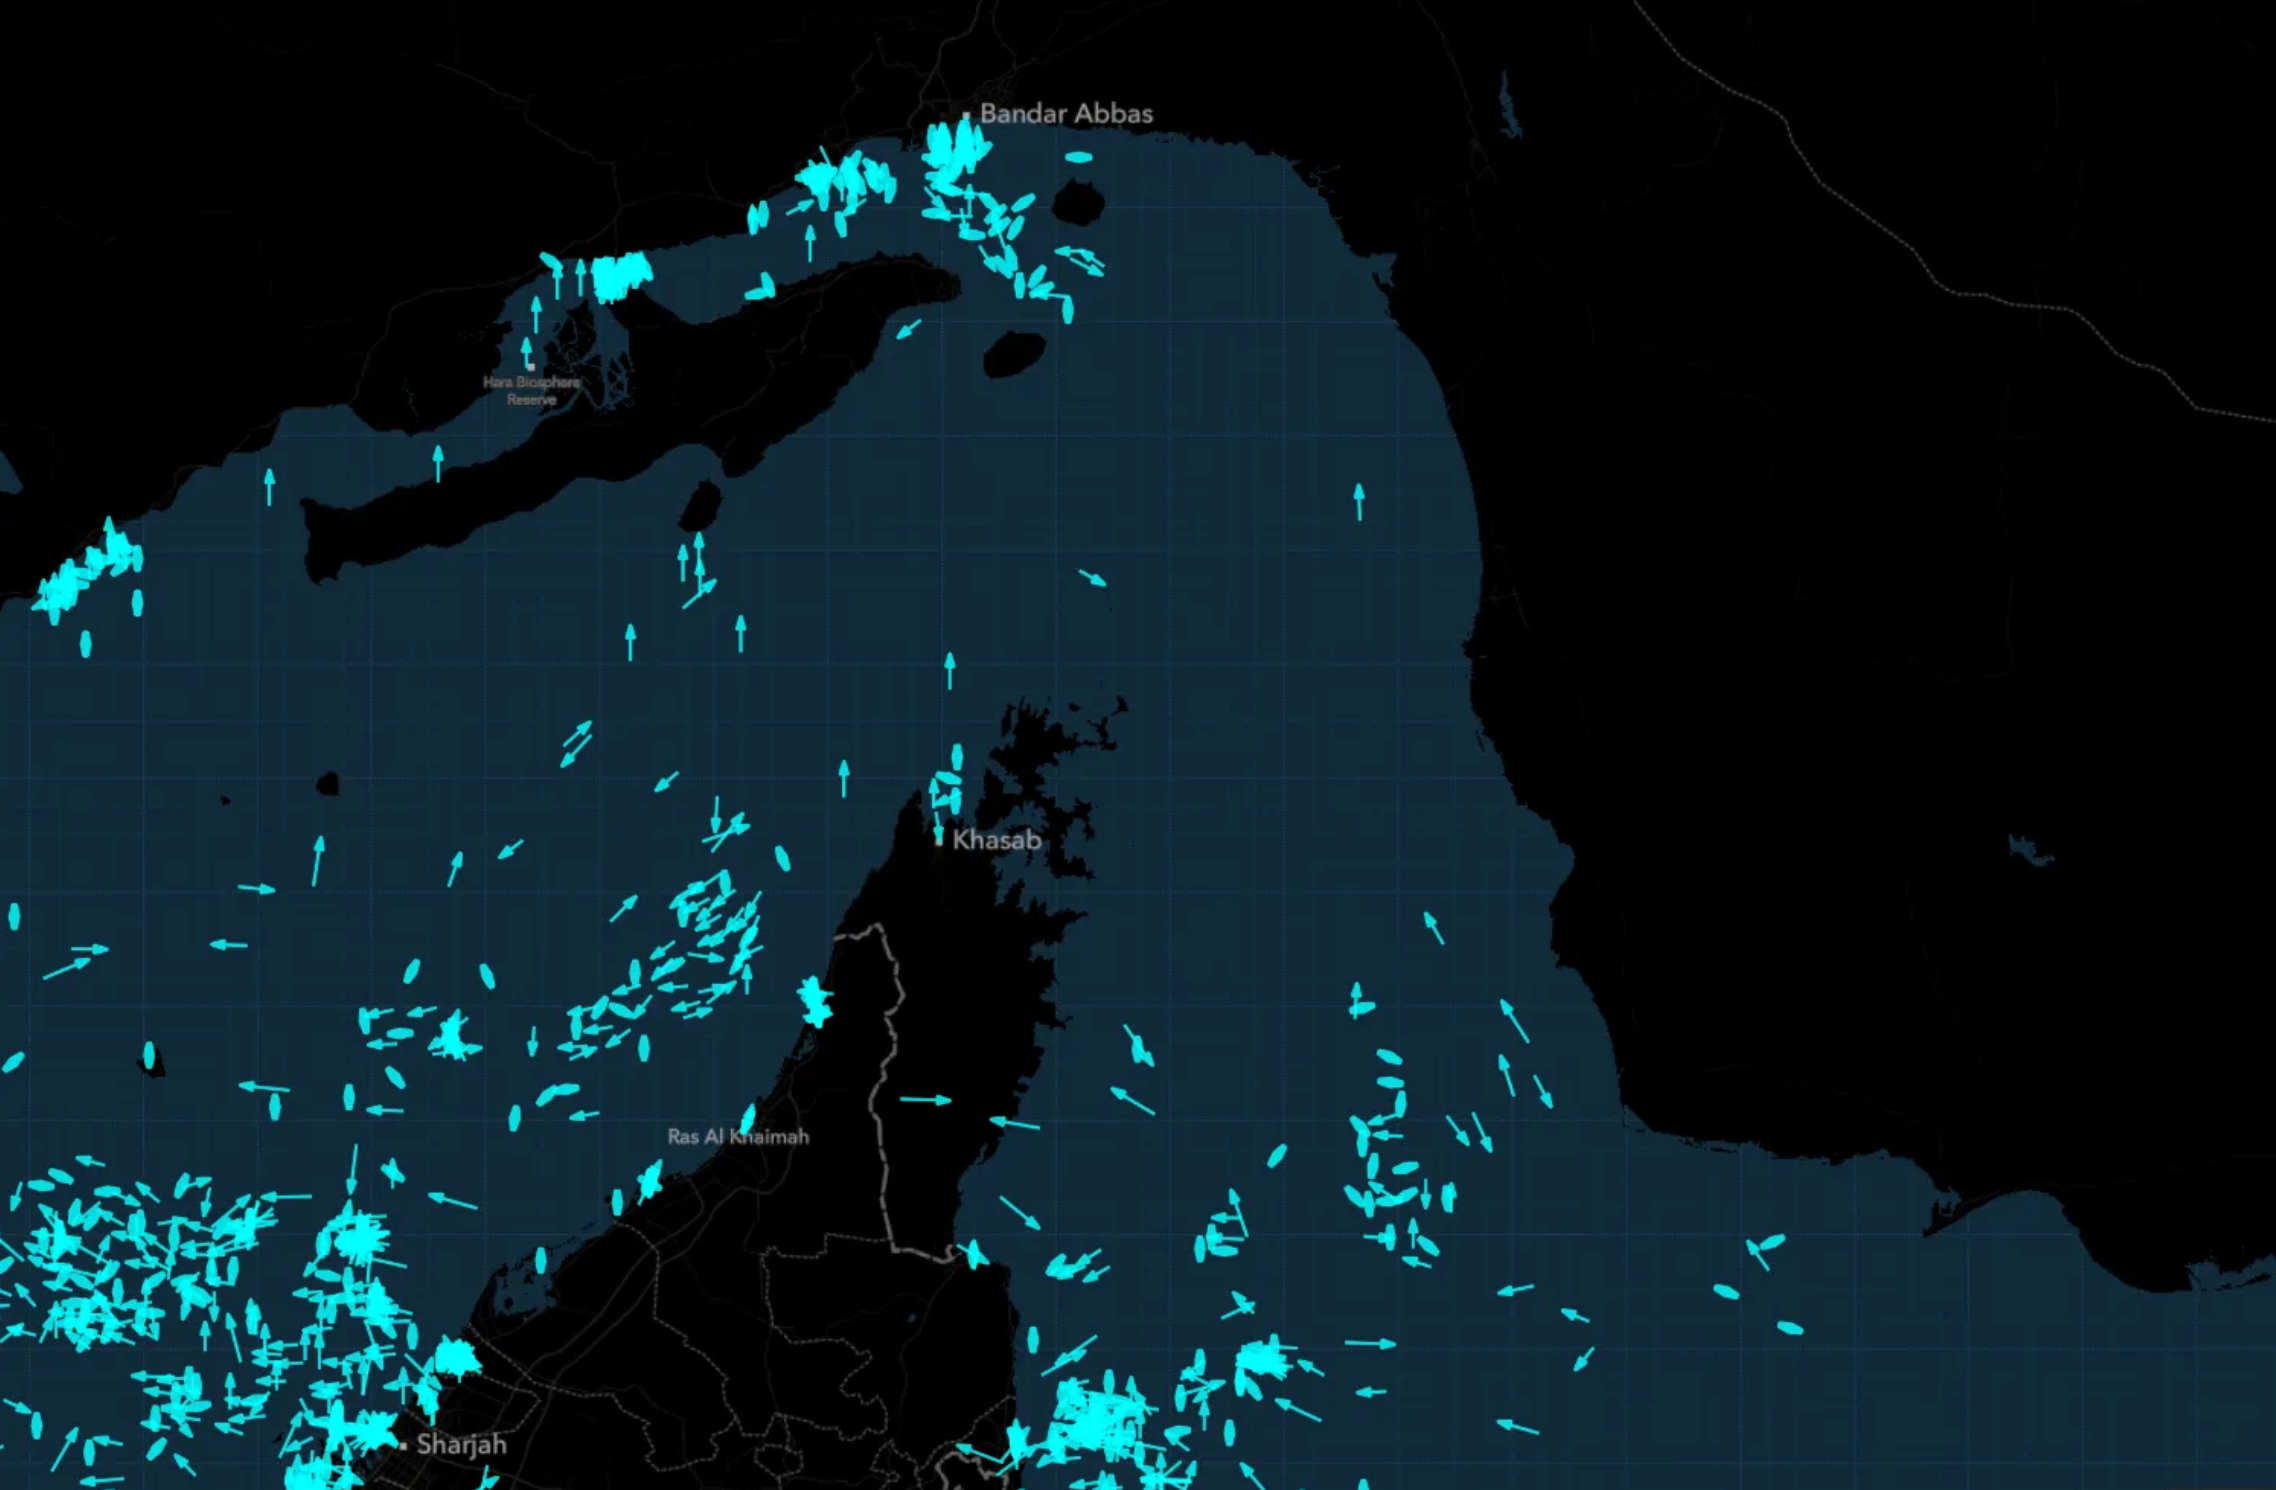This screenshot has height=1490, width=2276.
Task: Open the Hara Biosphere Reserve label
Action: tap(531, 390)
